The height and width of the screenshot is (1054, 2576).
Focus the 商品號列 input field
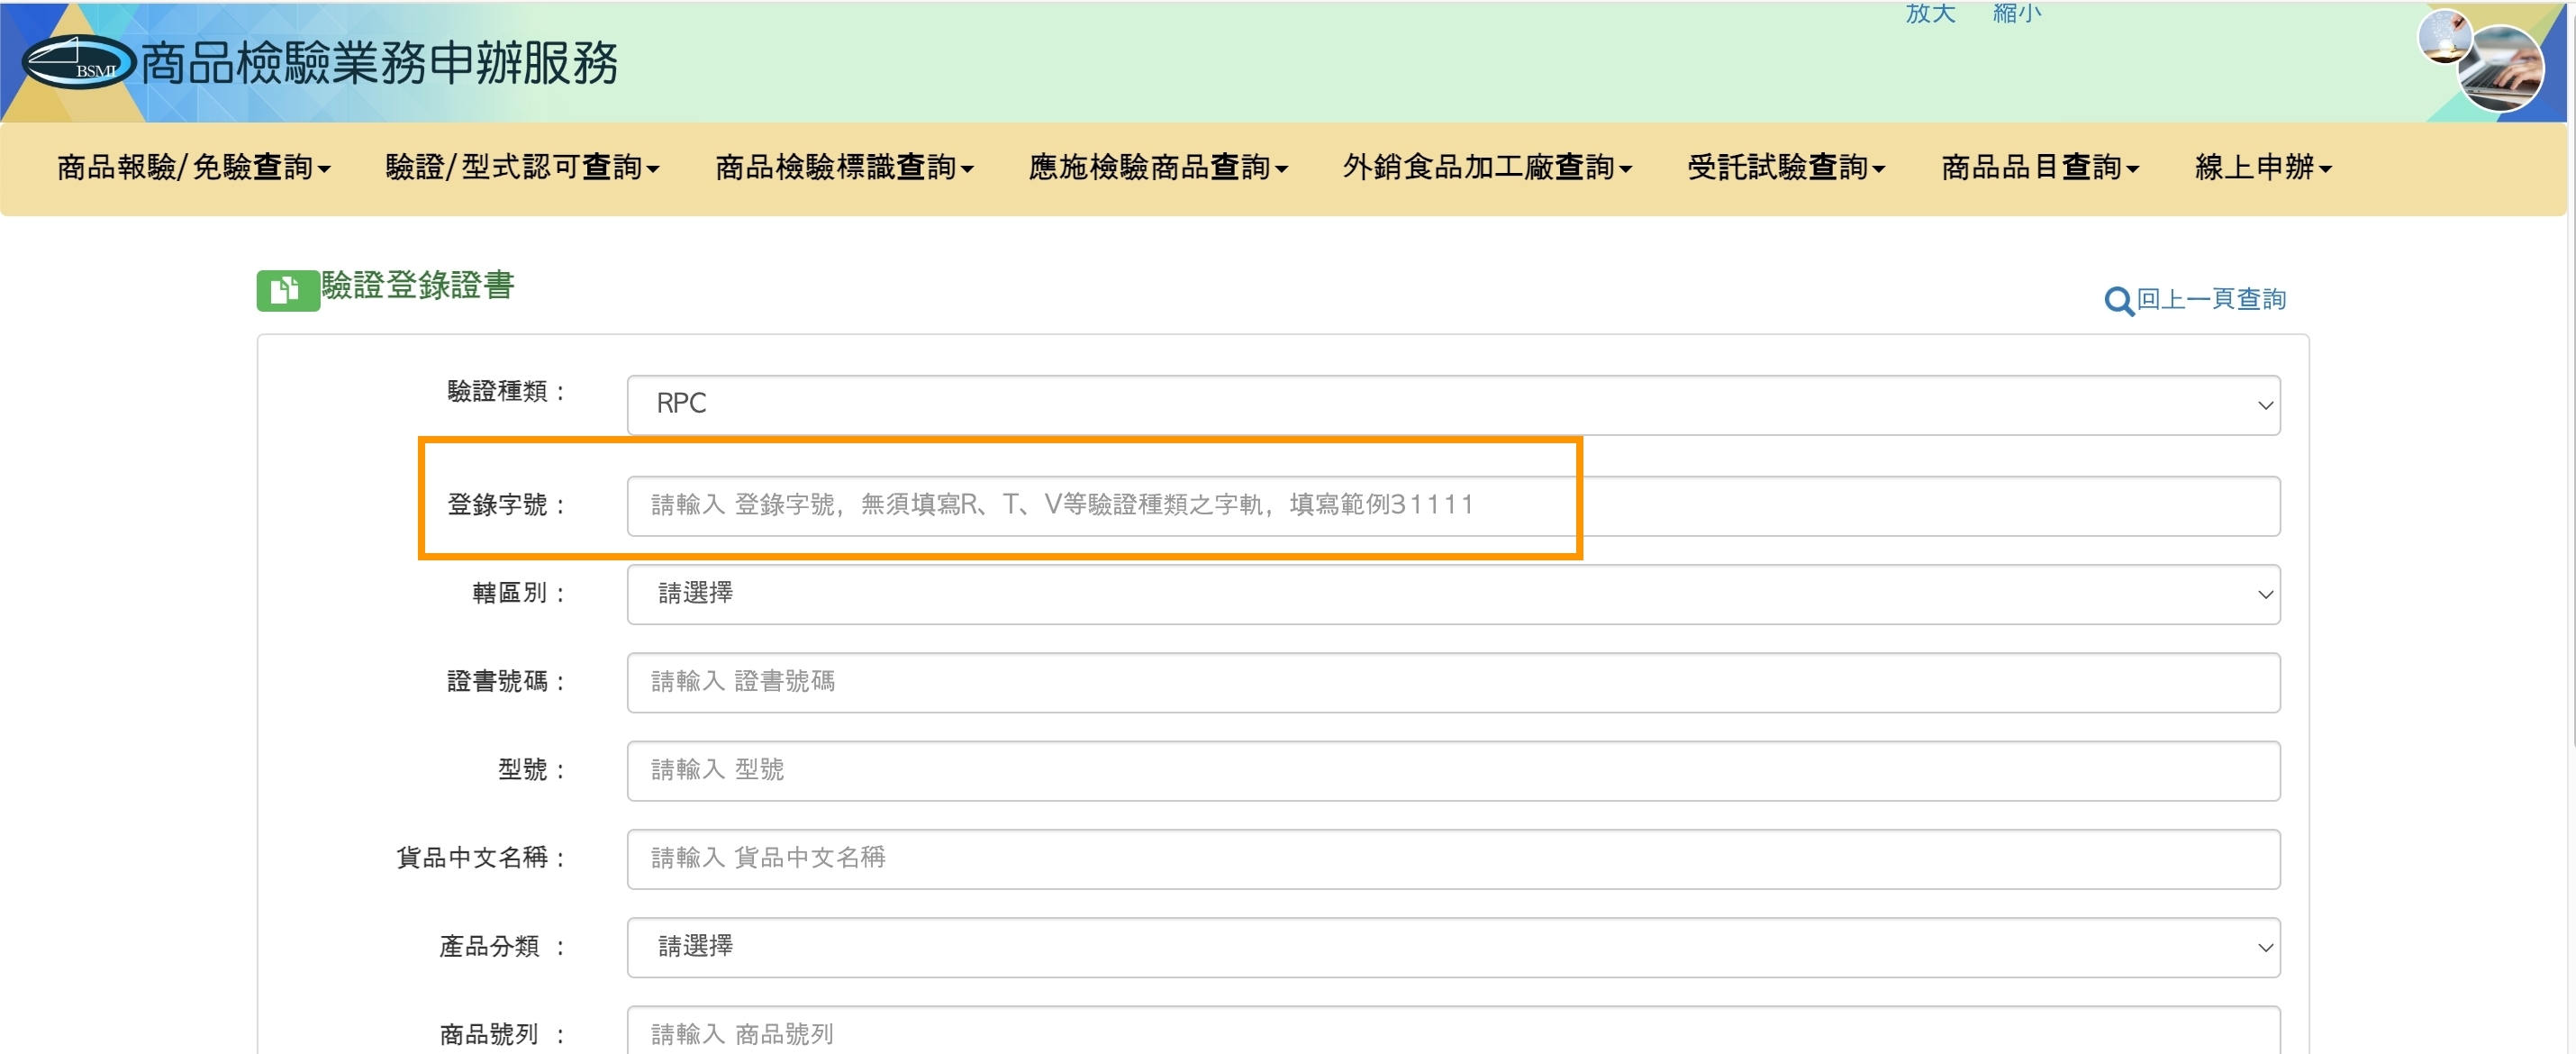point(1453,1030)
